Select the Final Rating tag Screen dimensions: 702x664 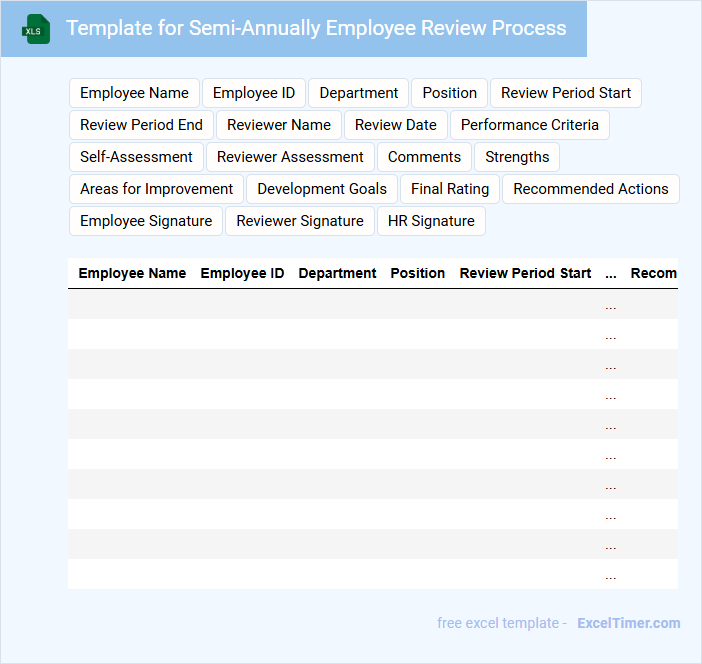(x=450, y=189)
